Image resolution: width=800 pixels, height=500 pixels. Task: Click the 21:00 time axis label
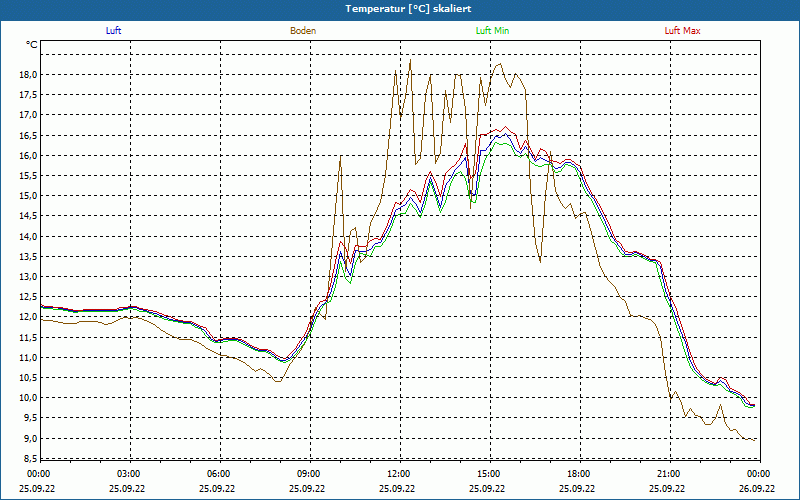click(668, 474)
